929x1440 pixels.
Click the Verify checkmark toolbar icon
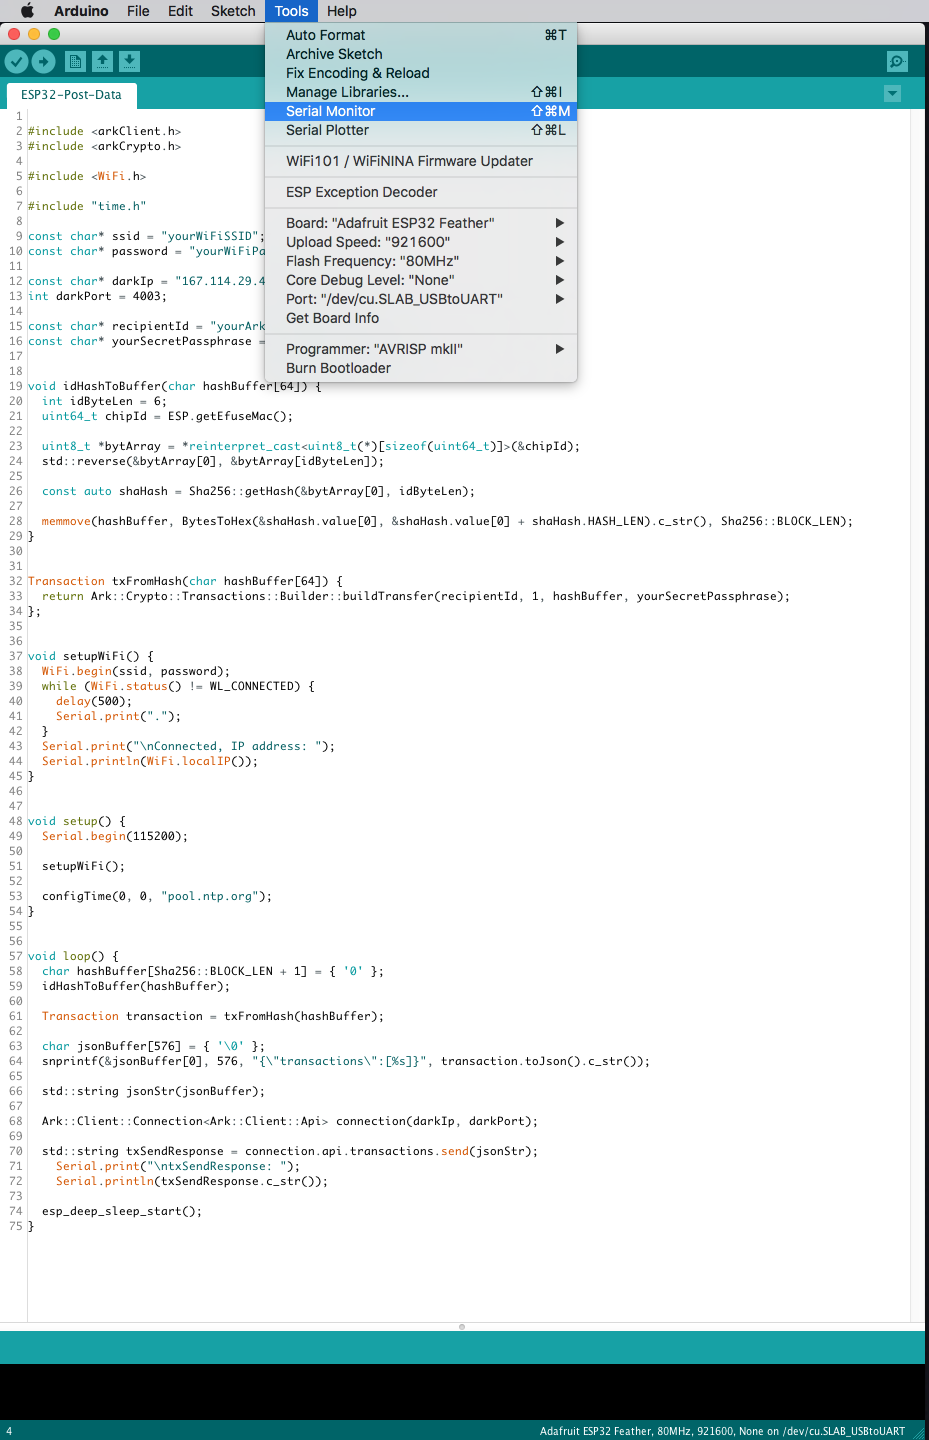click(16, 62)
